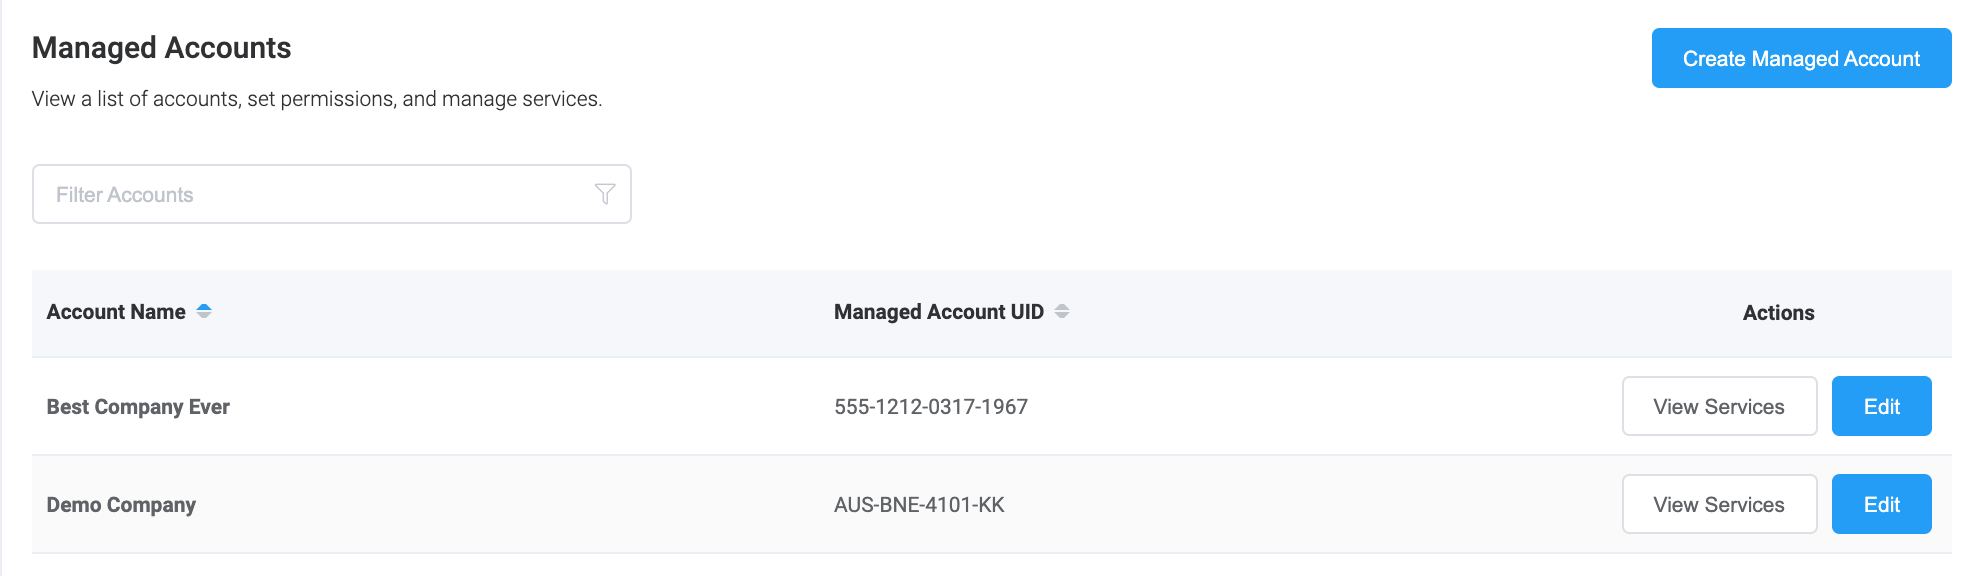Select the Best Company Ever account name
Image resolution: width=1980 pixels, height=576 pixels.
coord(138,407)
